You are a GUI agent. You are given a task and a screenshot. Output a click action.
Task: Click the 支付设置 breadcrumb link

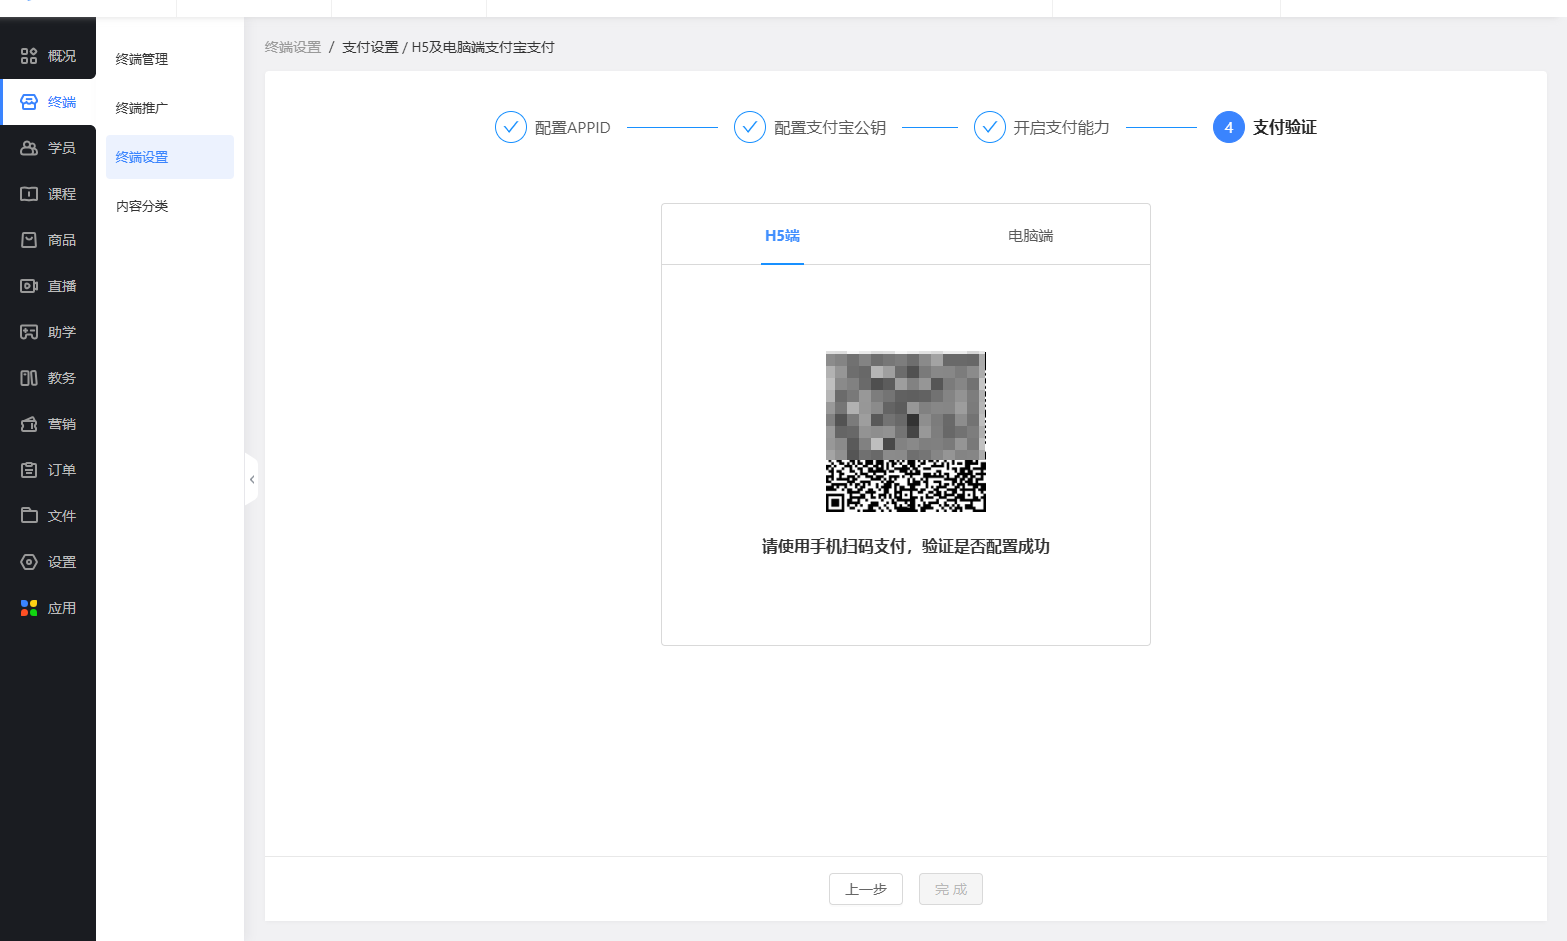[370, 47]
